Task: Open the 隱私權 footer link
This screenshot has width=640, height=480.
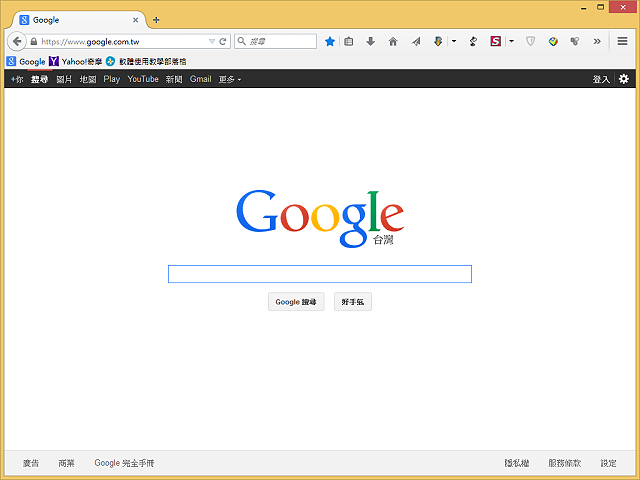Action: (x=517, y=463)
